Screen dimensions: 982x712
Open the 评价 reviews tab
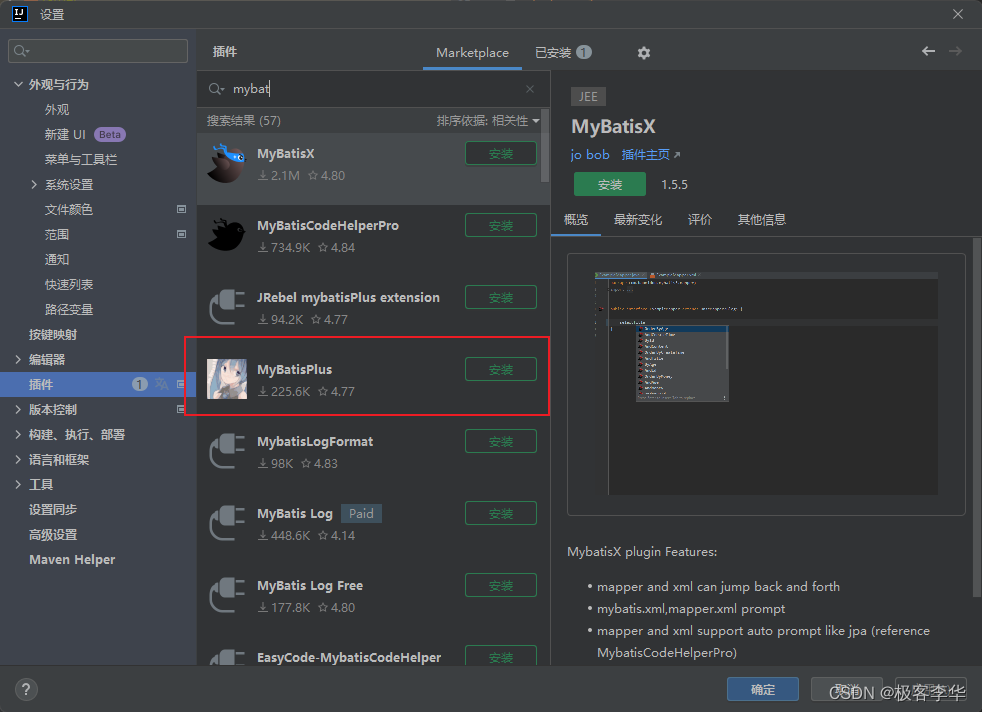(x=700, y=220)
